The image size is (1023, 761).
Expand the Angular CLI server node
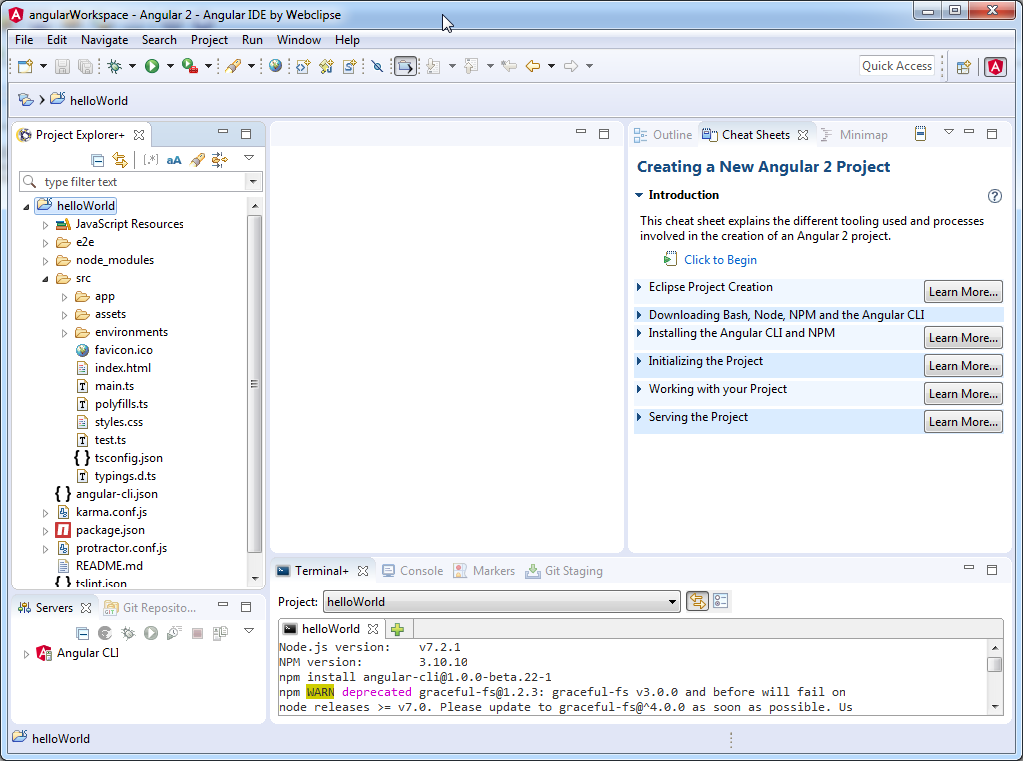[26, 653]
